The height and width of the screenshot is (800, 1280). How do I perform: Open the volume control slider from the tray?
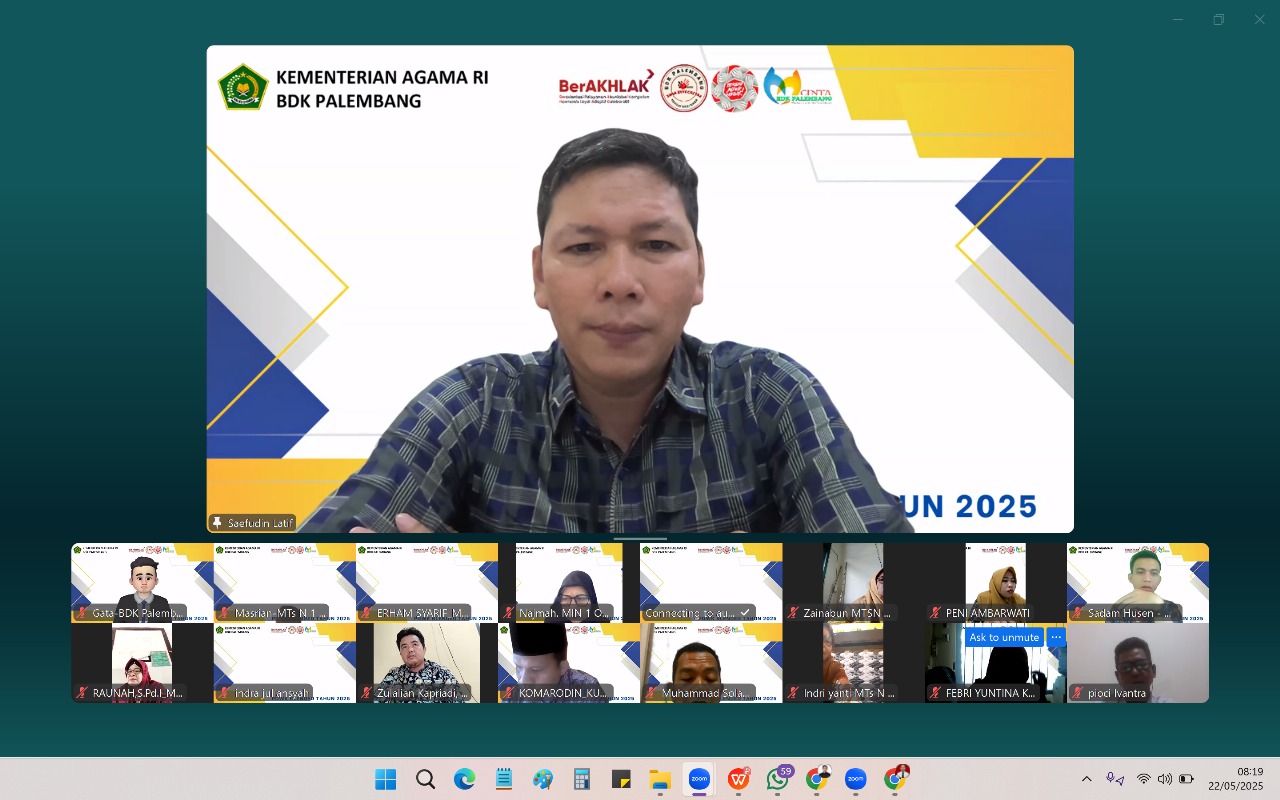point(1164,779)
